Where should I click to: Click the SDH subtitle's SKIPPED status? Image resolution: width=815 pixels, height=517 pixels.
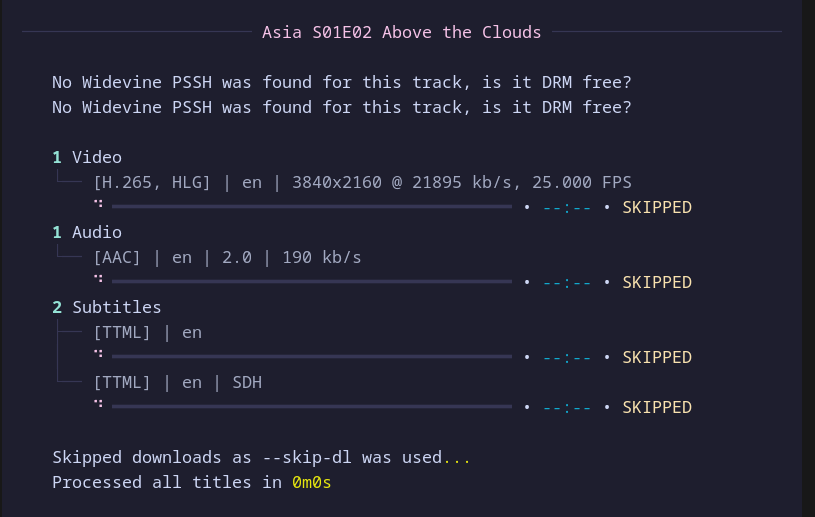coord(657,407)
